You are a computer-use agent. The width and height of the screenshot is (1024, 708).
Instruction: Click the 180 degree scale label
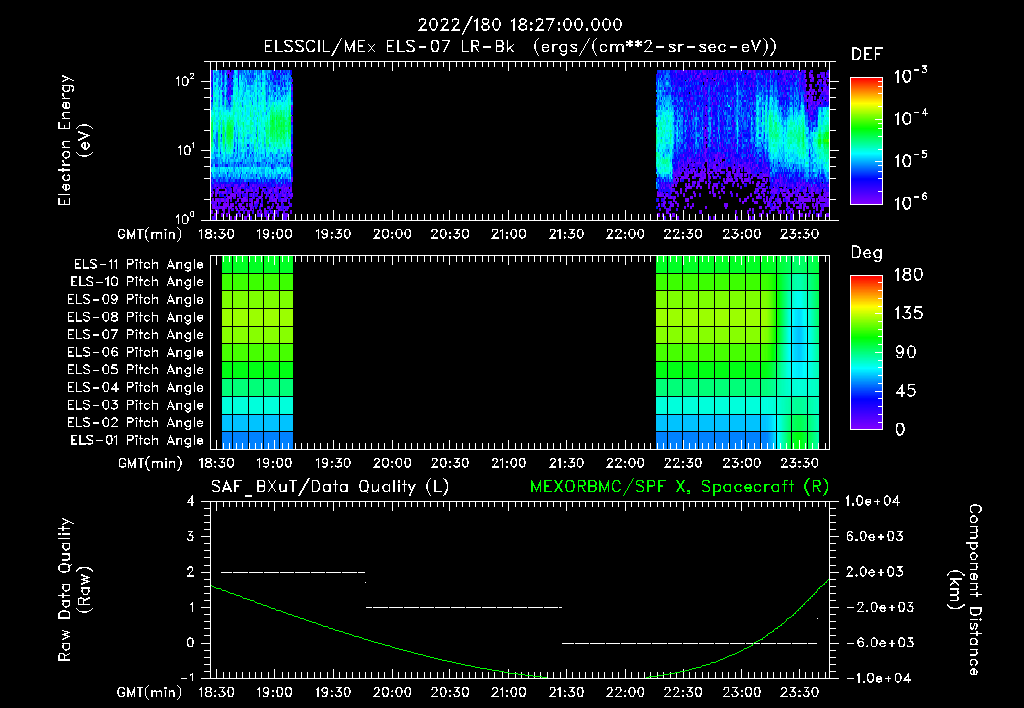(x=908, y=275)
